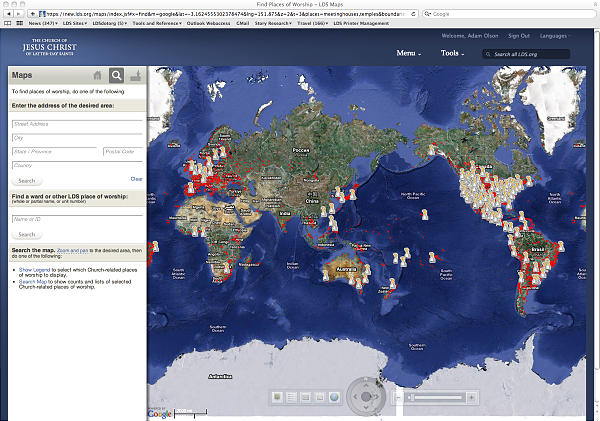Viewport: 600px width, 421px height.
Task: Click the zoom out minus button
Action: (400, 398)
